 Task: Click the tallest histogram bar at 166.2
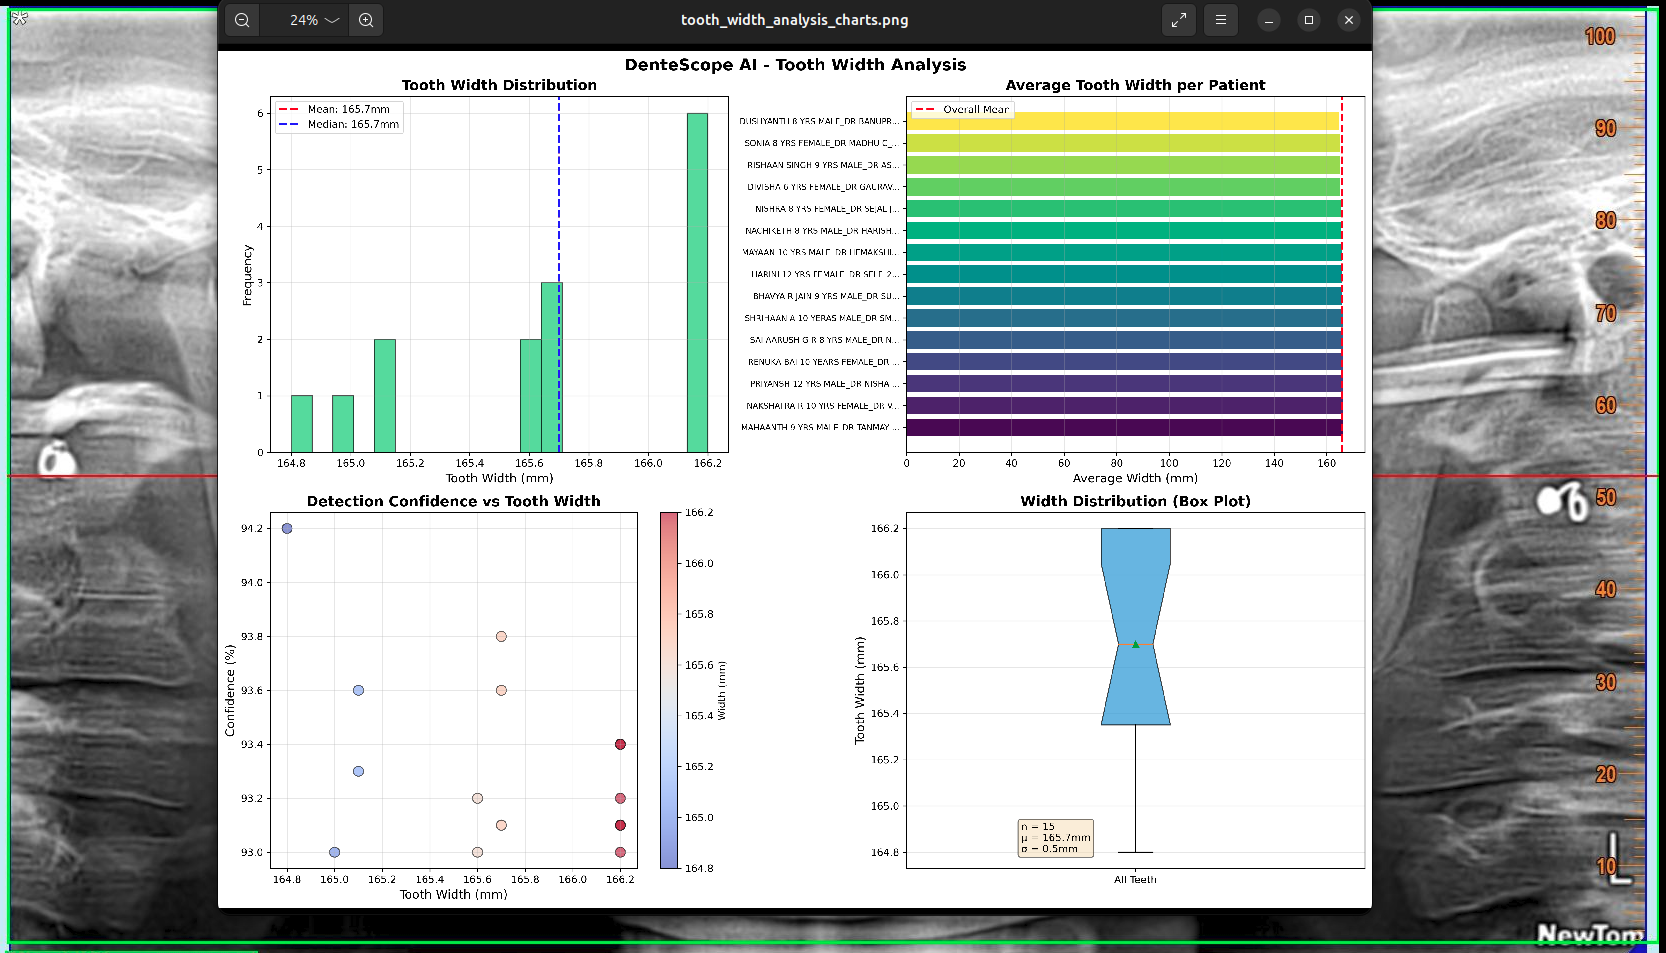tap(697, 282)
